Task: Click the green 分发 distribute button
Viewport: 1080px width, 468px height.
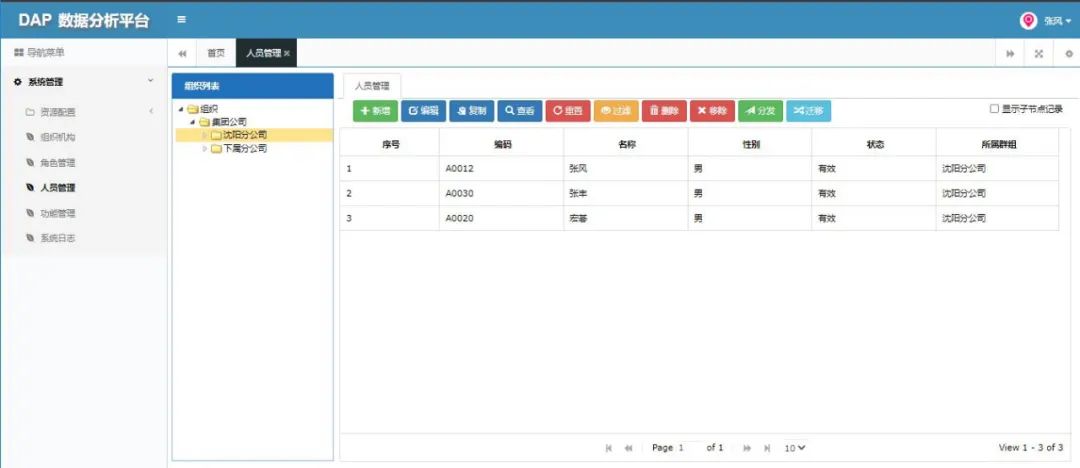Action: 760,111
